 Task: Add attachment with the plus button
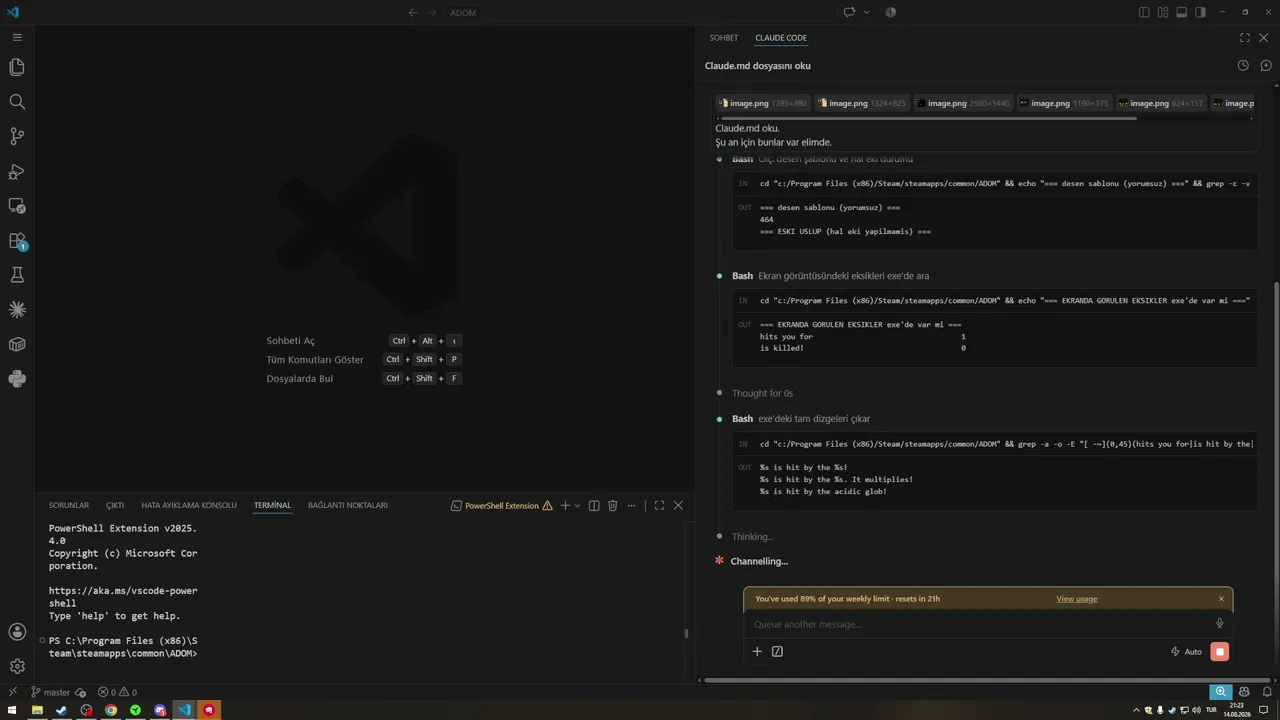pos(757,651)
